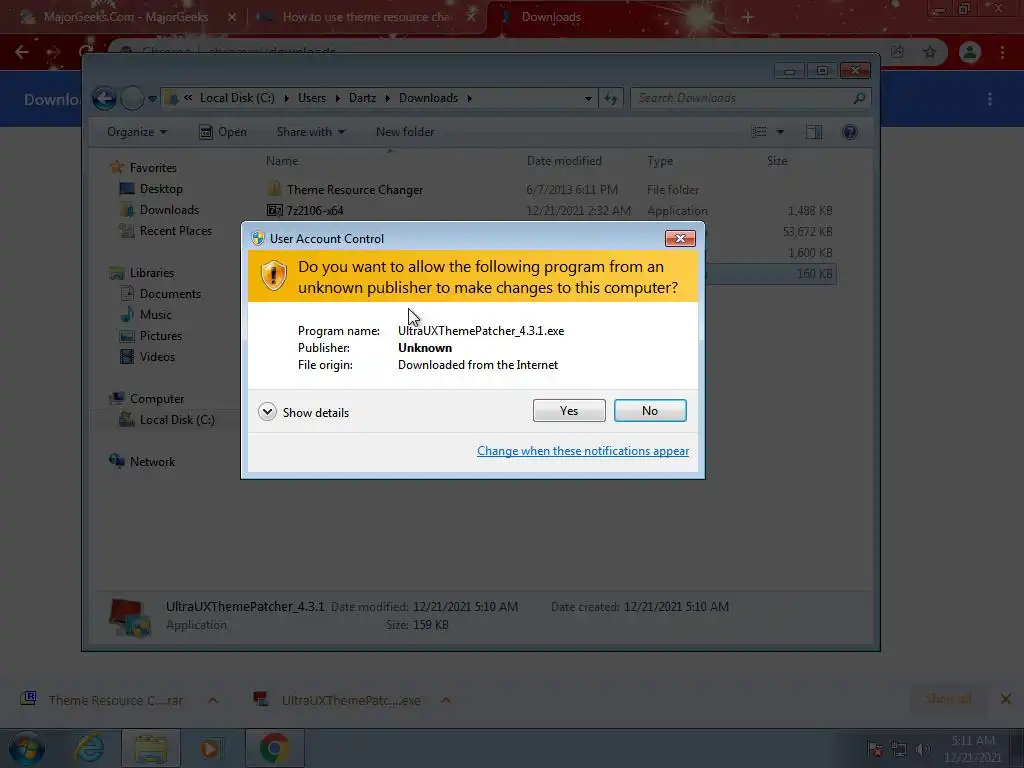Select Computer in the navigation pane
The width and height of the screenshot is (1024, 768).
click(147, 398)
